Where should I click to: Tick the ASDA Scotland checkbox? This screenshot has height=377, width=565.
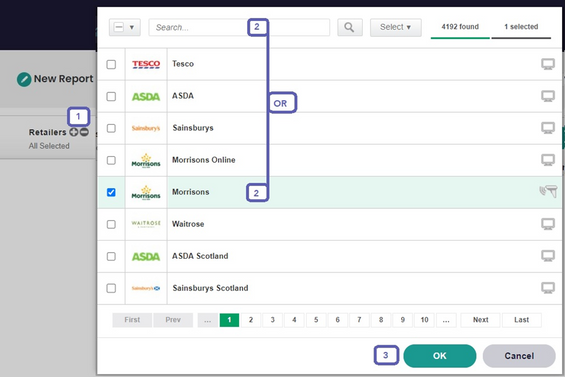[x=111, y=256]
